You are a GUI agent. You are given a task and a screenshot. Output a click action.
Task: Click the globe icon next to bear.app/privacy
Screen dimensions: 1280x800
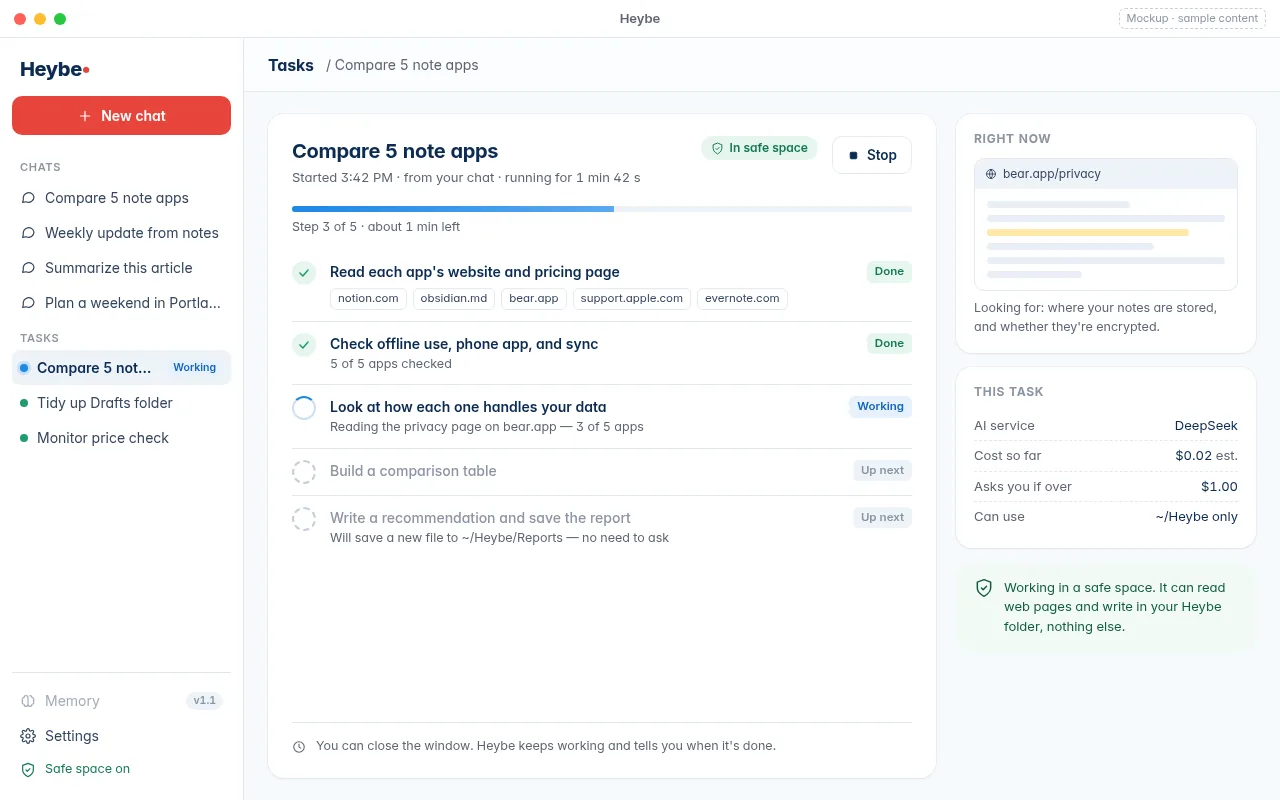click(991, 174)
